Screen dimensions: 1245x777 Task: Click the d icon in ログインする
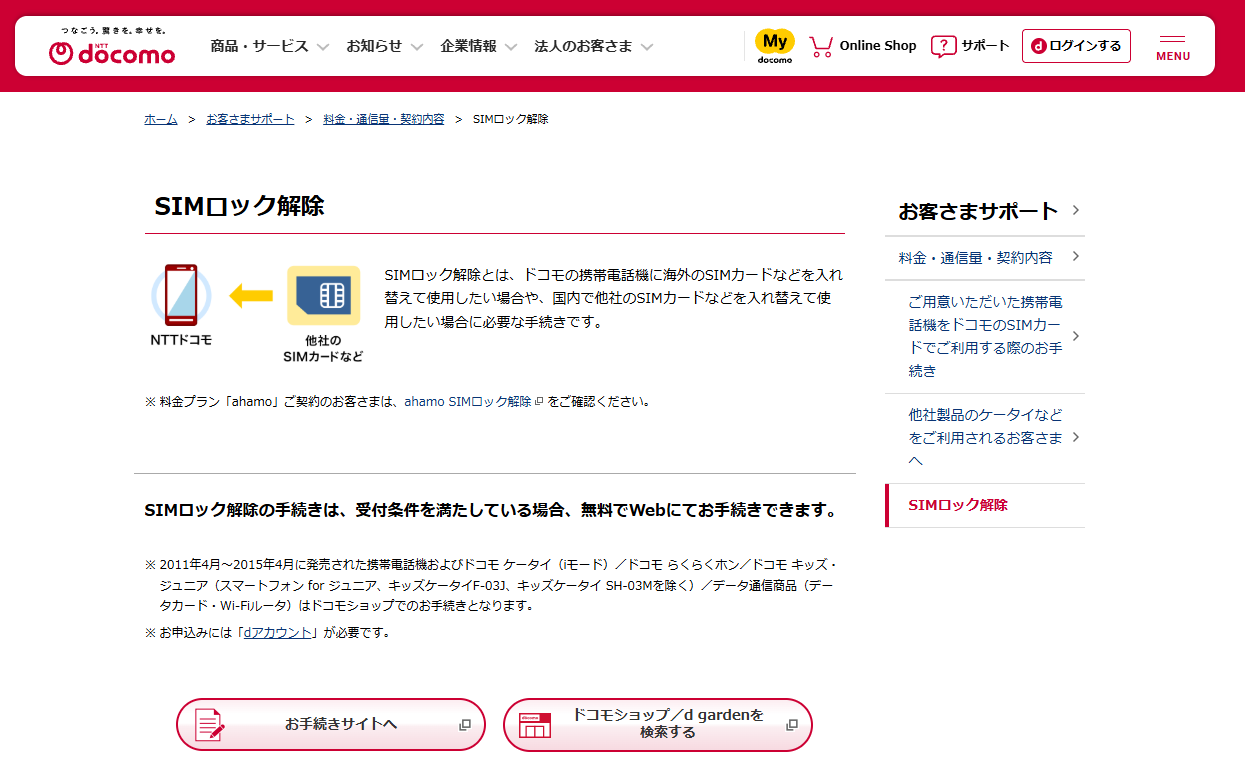[x=1038, y=46]
